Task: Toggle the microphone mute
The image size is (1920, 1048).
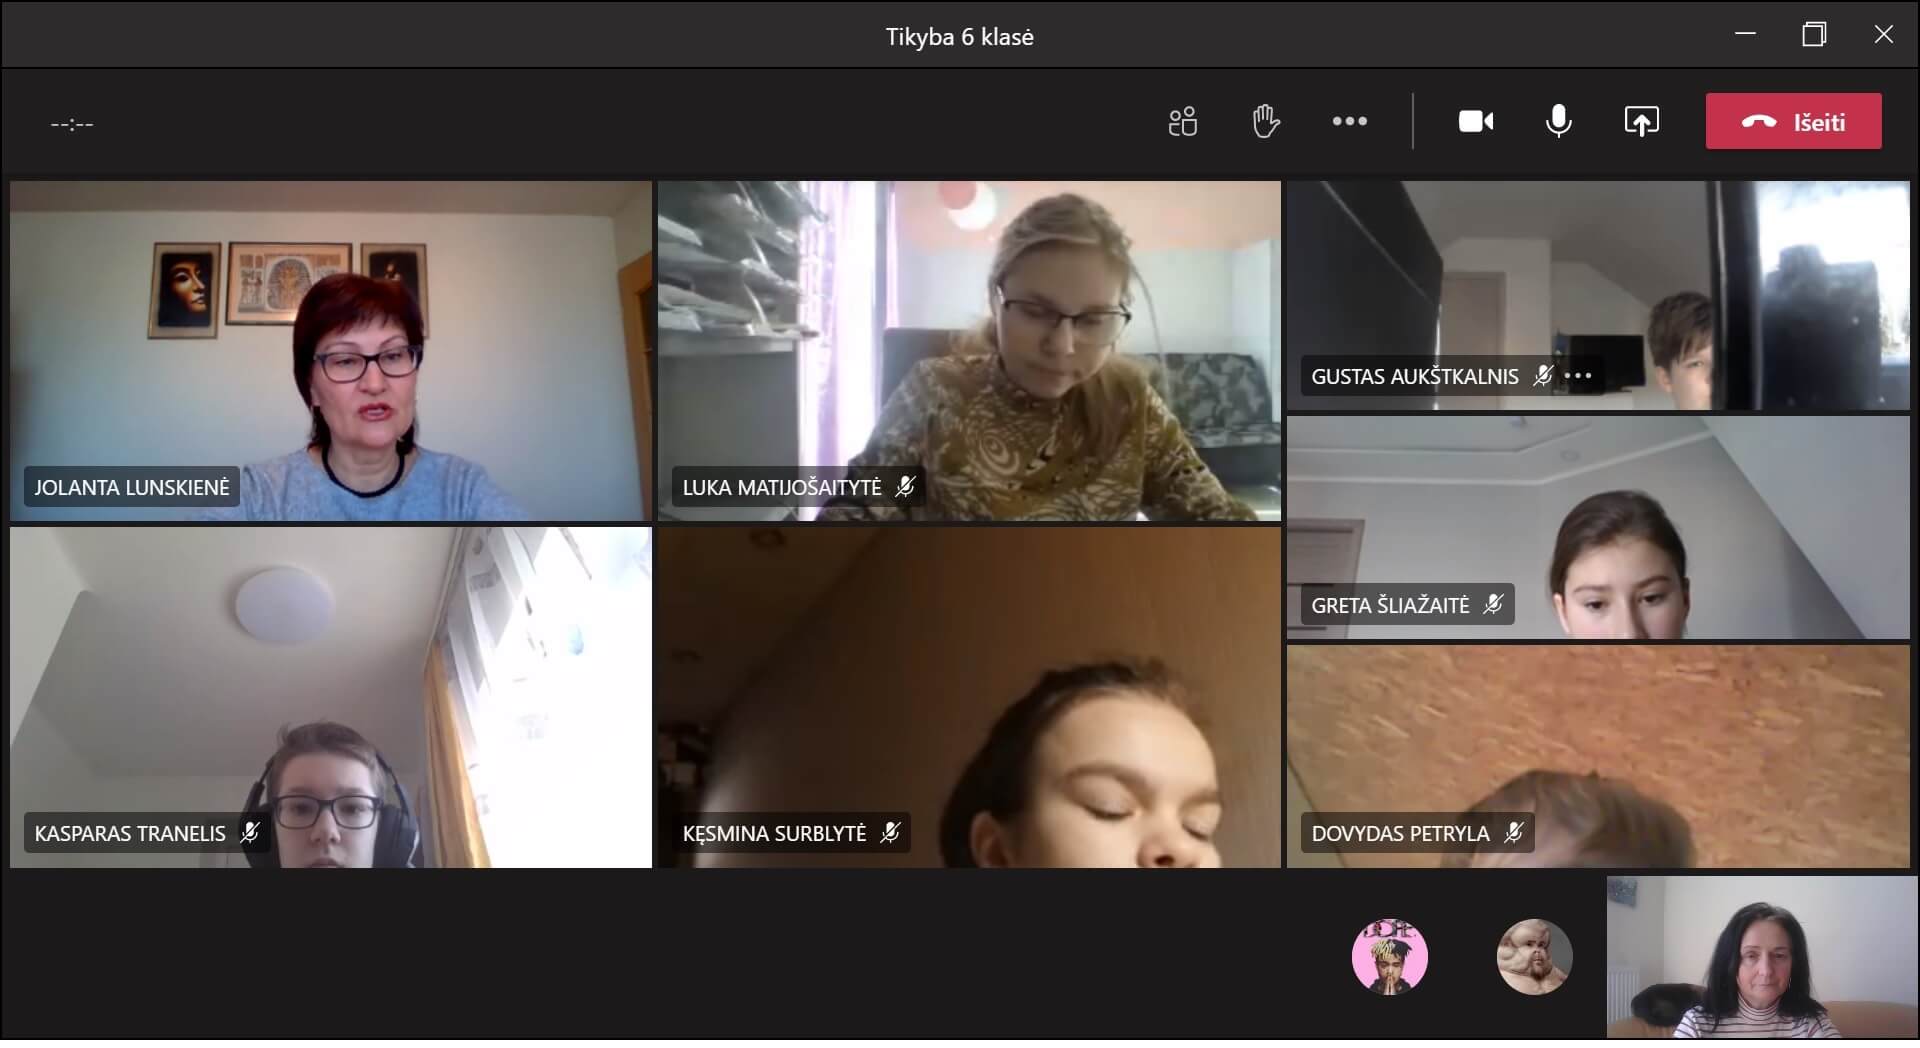Action: (x=1558, y=122)
